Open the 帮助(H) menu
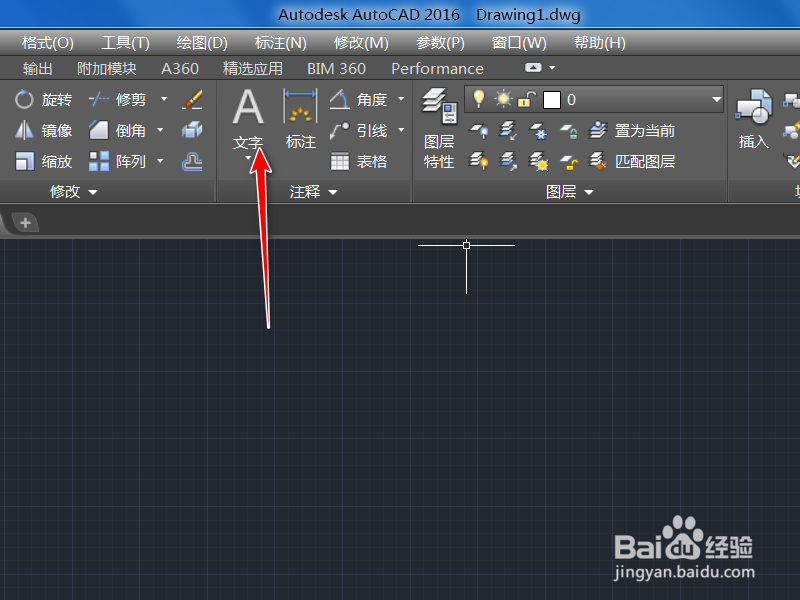The height and width of the screenshot is (600, 800). click(599, 43)
